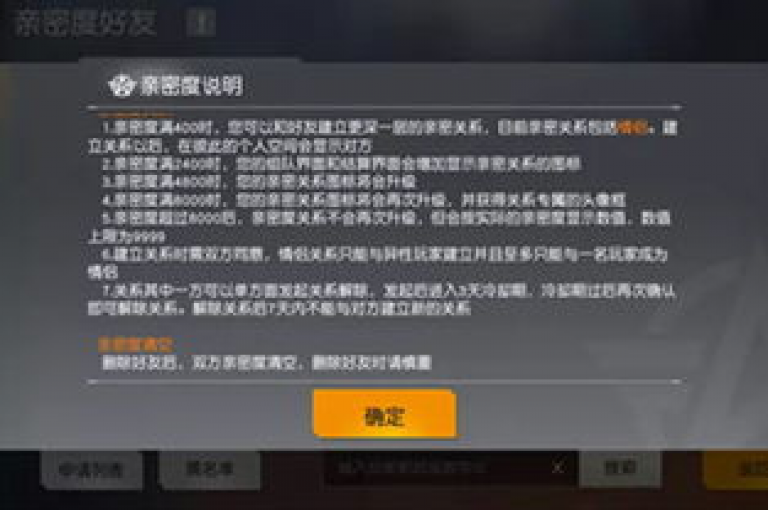Tap the info icon beside 亲密度好友 title
The width and height of the screenshot is (768, 510).
(x=201, y=23)
